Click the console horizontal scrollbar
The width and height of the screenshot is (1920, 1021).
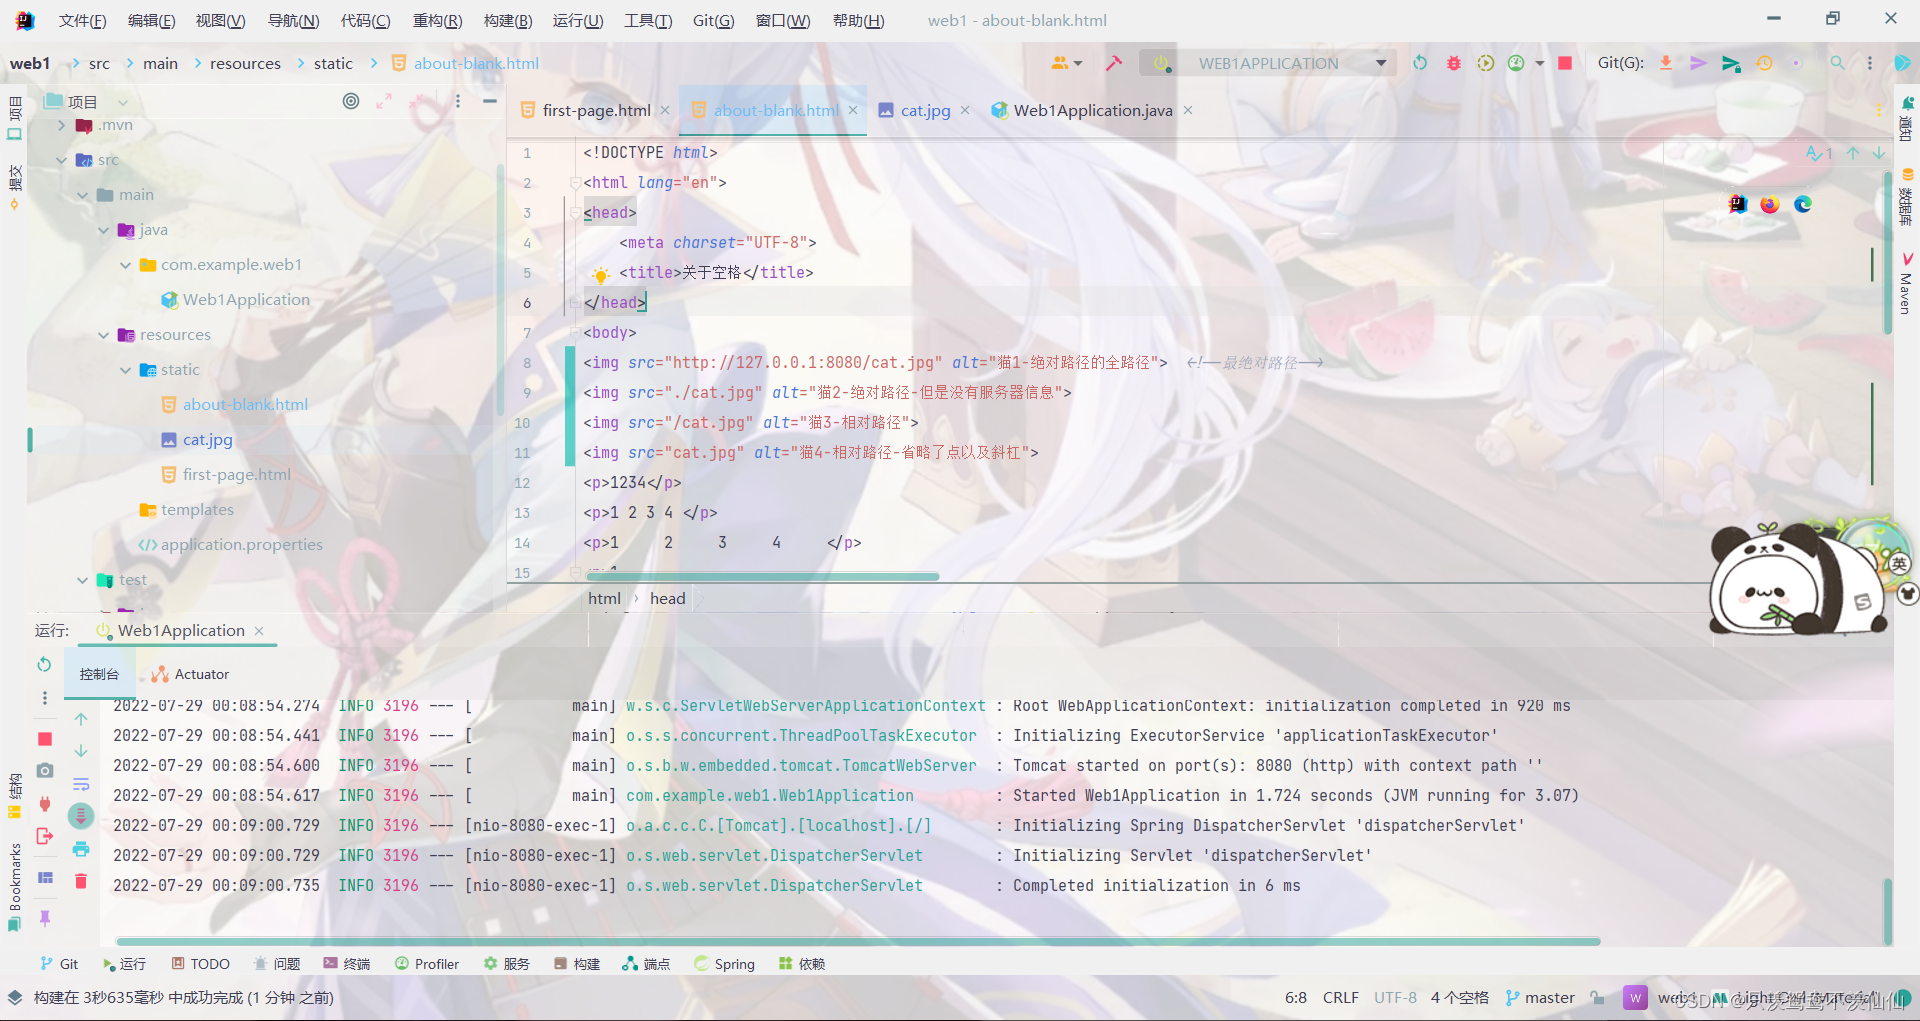point(858,941)
